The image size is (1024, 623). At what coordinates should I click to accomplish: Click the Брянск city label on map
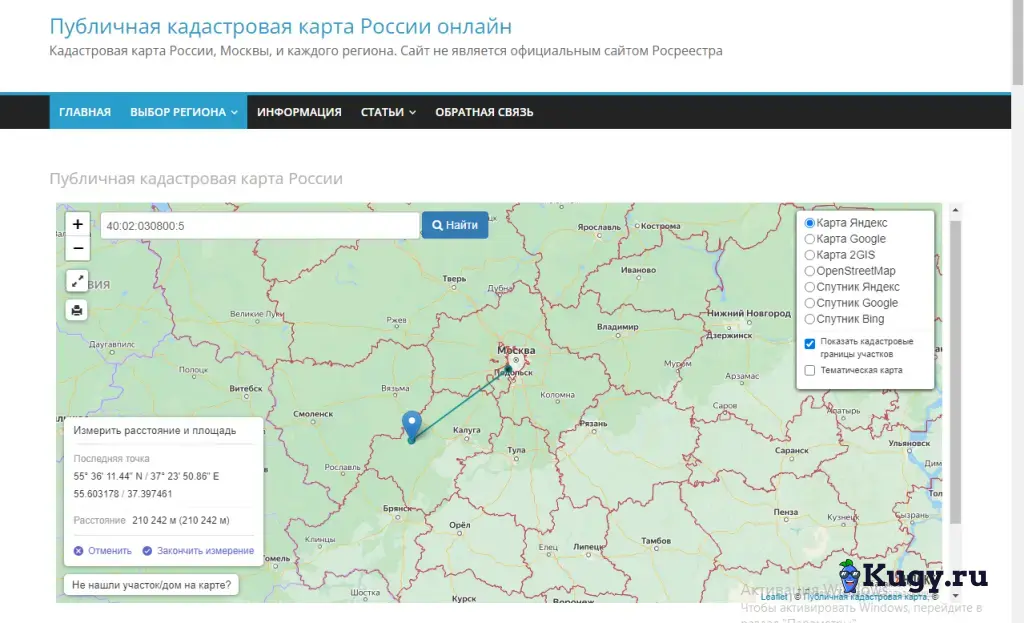pyautogui.click(x=398, y=508)
